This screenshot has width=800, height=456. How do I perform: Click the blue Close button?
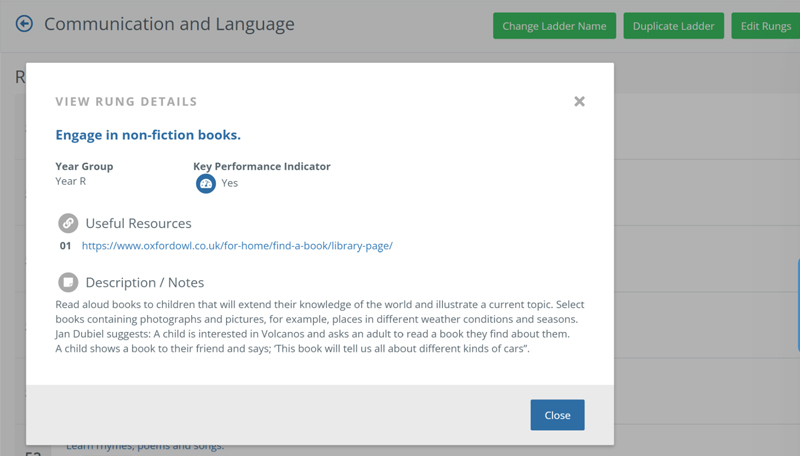click(557, 415)
